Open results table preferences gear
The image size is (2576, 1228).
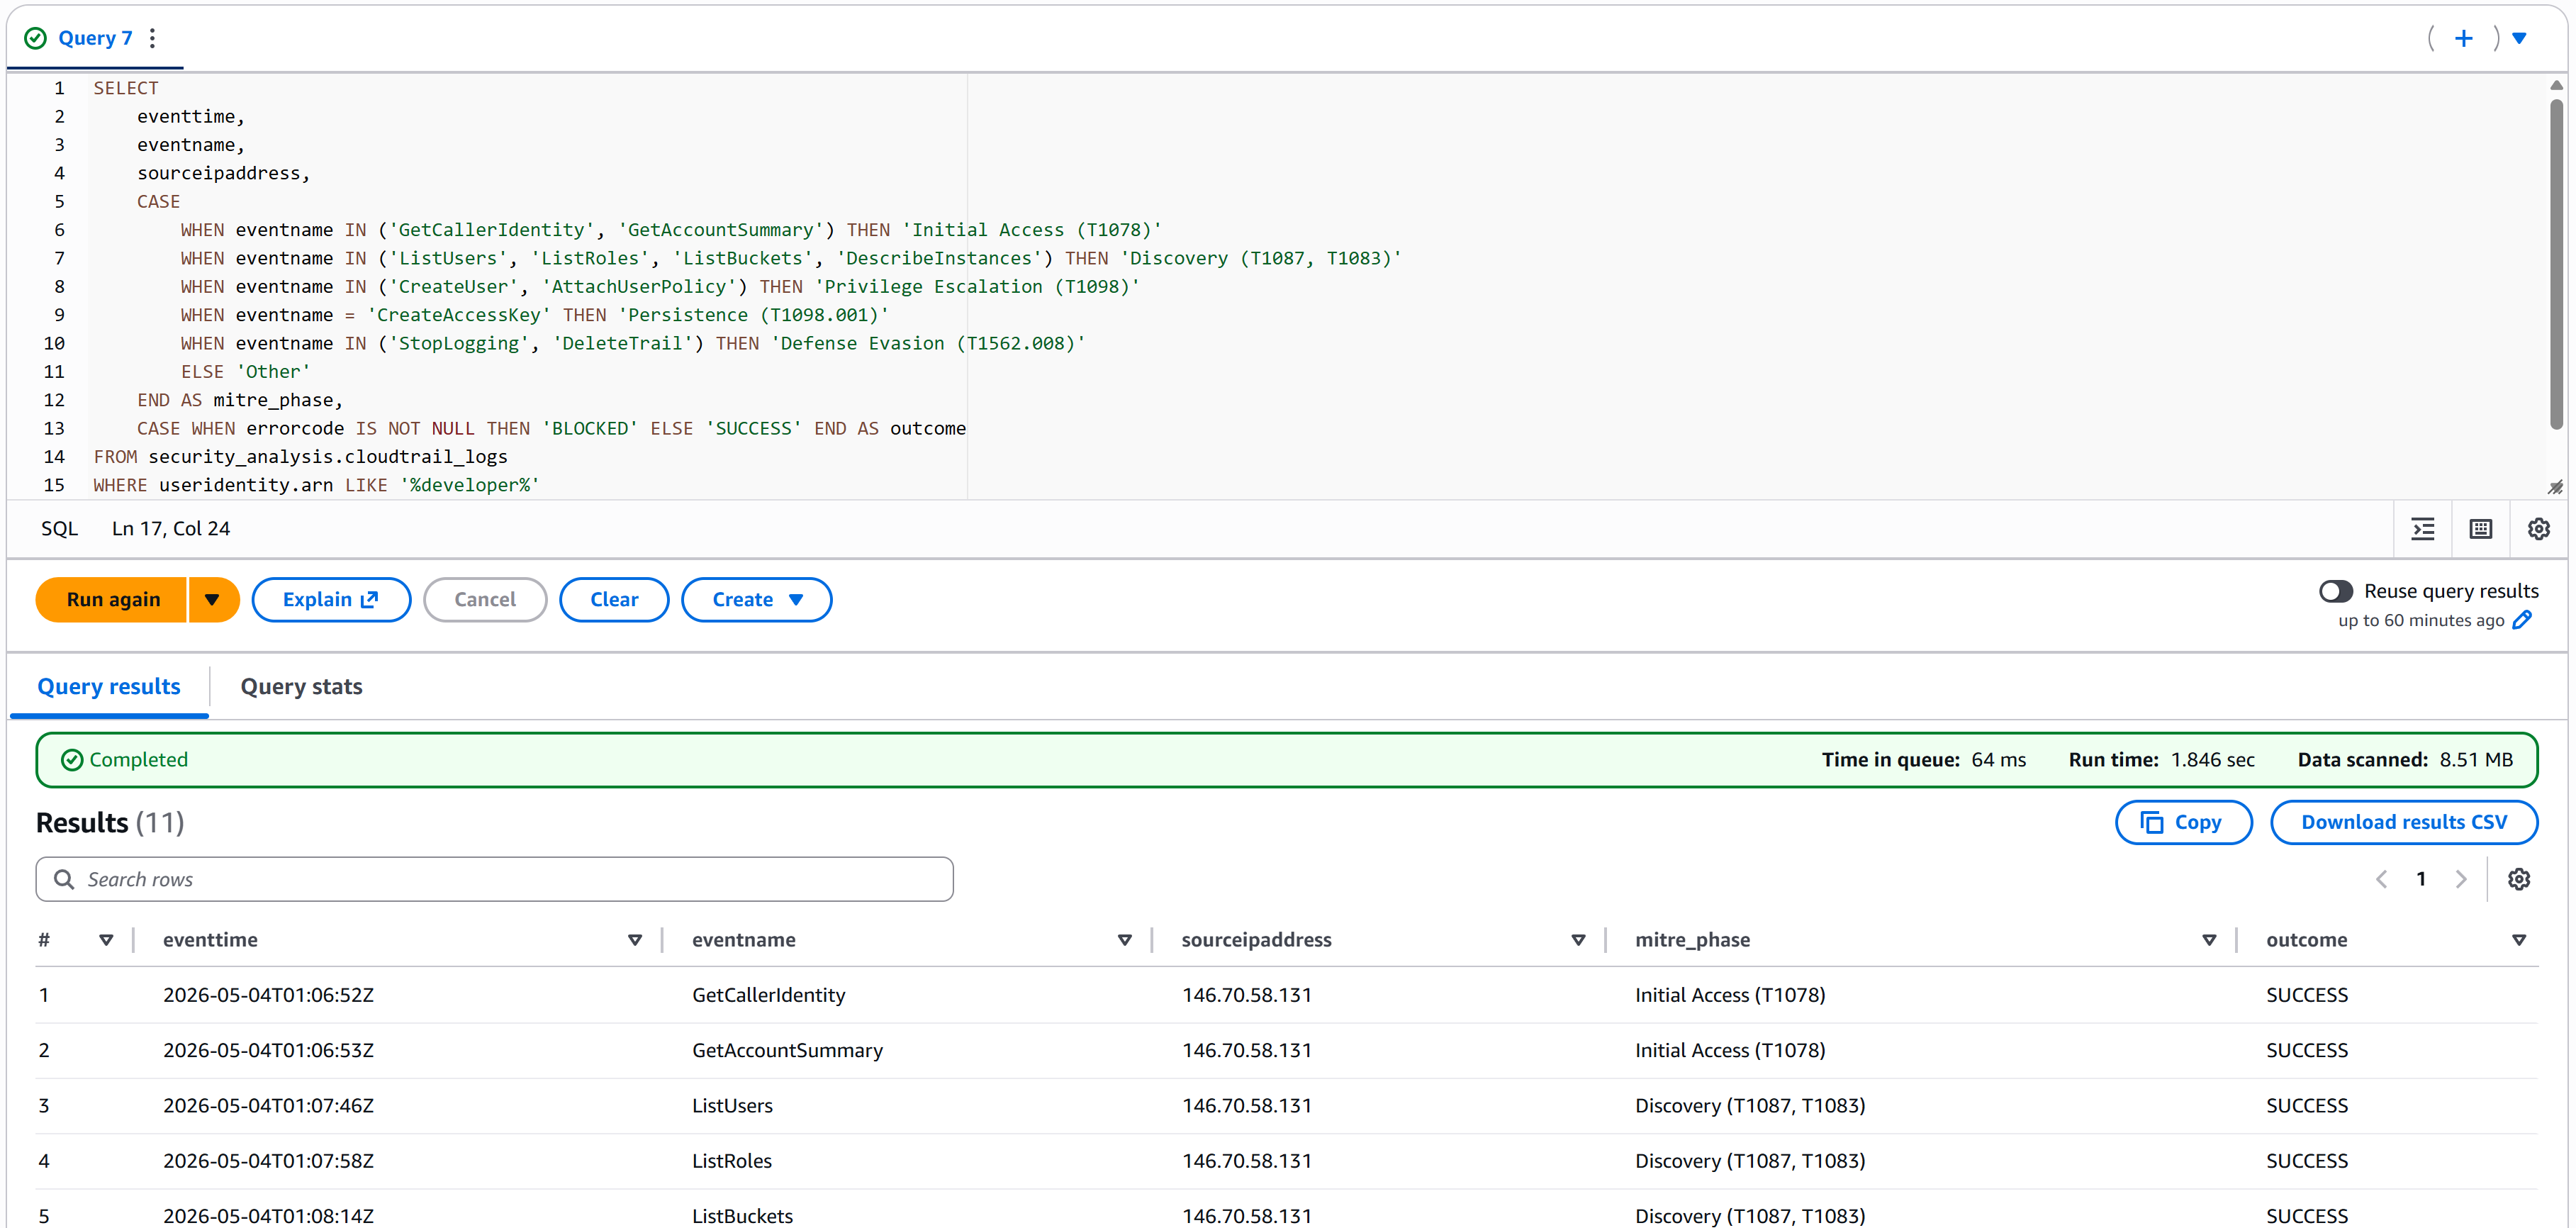[x=2518, y=879]
